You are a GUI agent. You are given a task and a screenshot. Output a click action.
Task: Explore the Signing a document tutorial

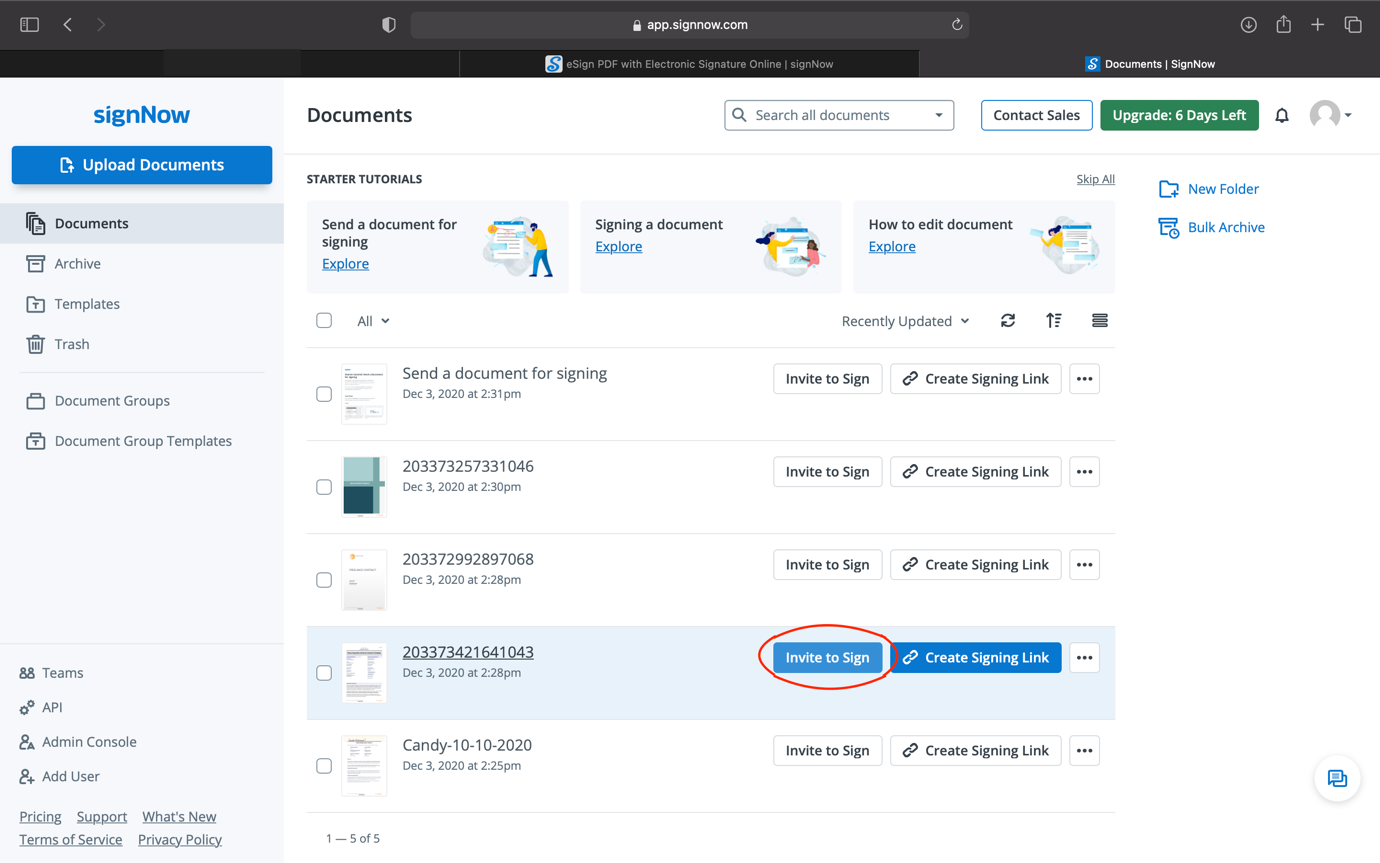[619, 247]
